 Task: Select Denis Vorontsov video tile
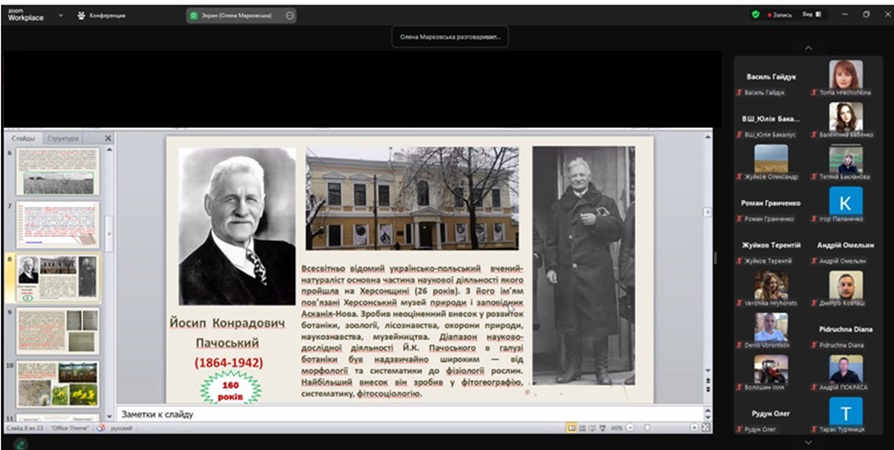click(771, 330)
